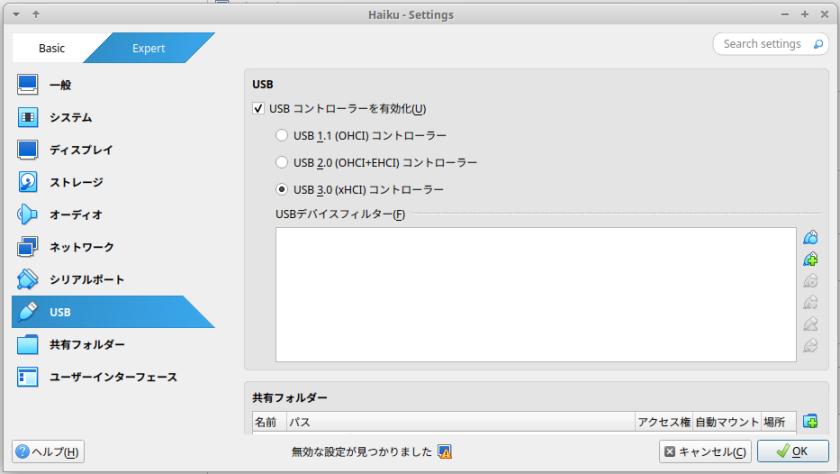Click move USB filter up icon
Viewport: 840px width, 474px height.
click(811, 324)
